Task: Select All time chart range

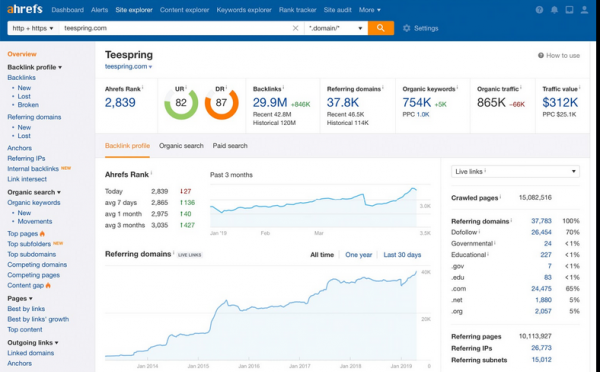Action: pyautogui.click(x=322, y=255)
